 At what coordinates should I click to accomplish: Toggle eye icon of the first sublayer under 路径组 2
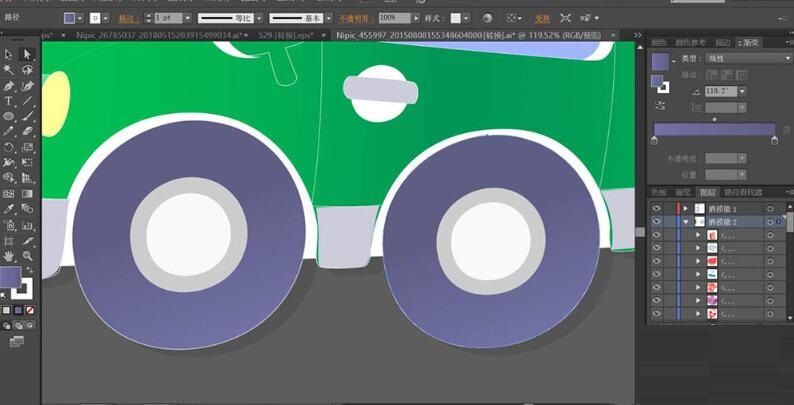[656, 235]
